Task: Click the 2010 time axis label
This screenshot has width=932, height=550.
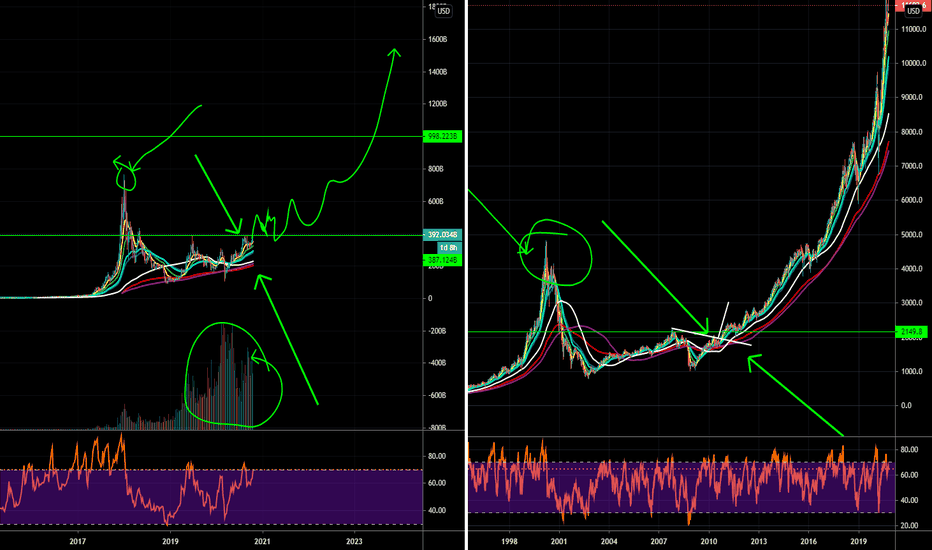Action: pyautogui.click(x=709, y=541)
